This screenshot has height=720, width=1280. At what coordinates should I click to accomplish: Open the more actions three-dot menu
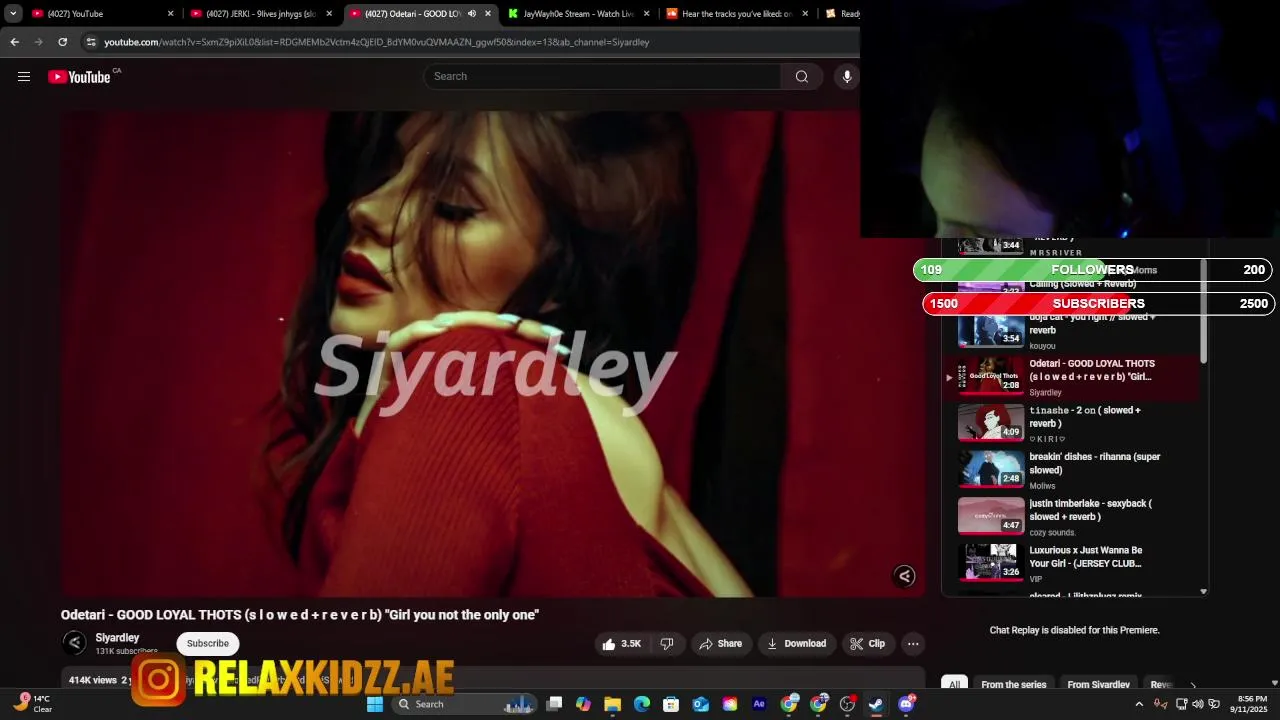pyautogui.click(x=912, y=644)
